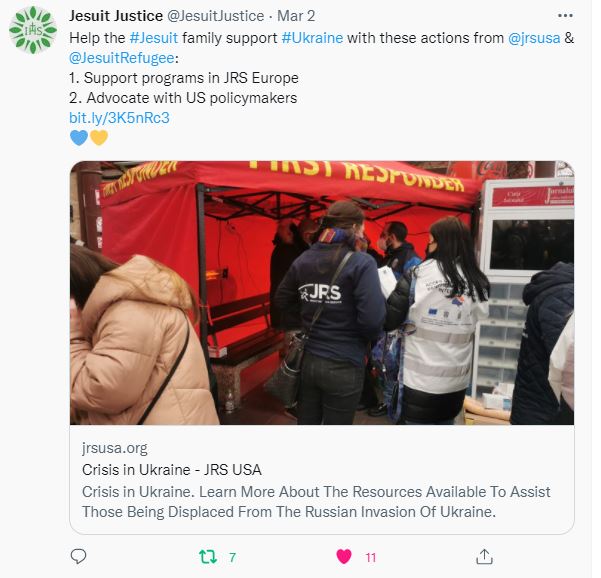Open the First Responder tent photo
601x578 pixels.
322,293
